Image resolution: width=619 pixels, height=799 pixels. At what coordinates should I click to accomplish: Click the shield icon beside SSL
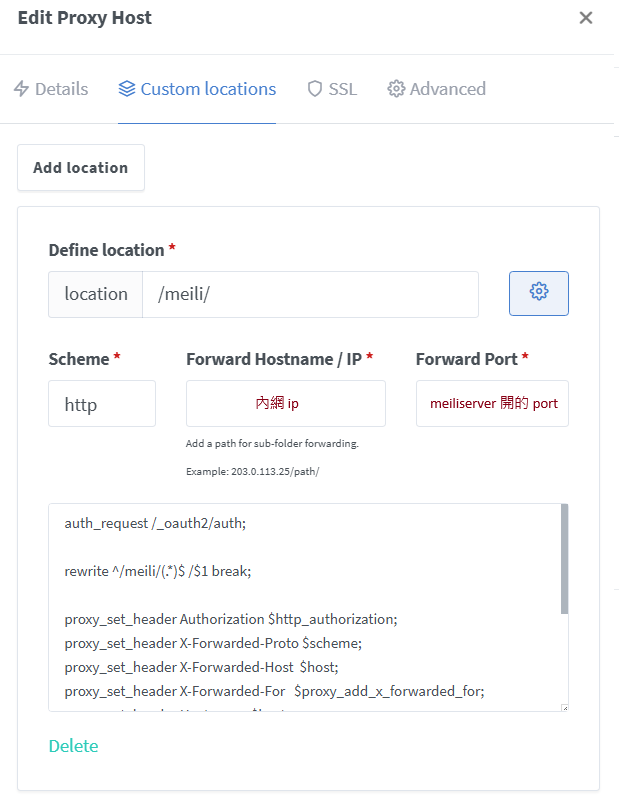[315, 89]
